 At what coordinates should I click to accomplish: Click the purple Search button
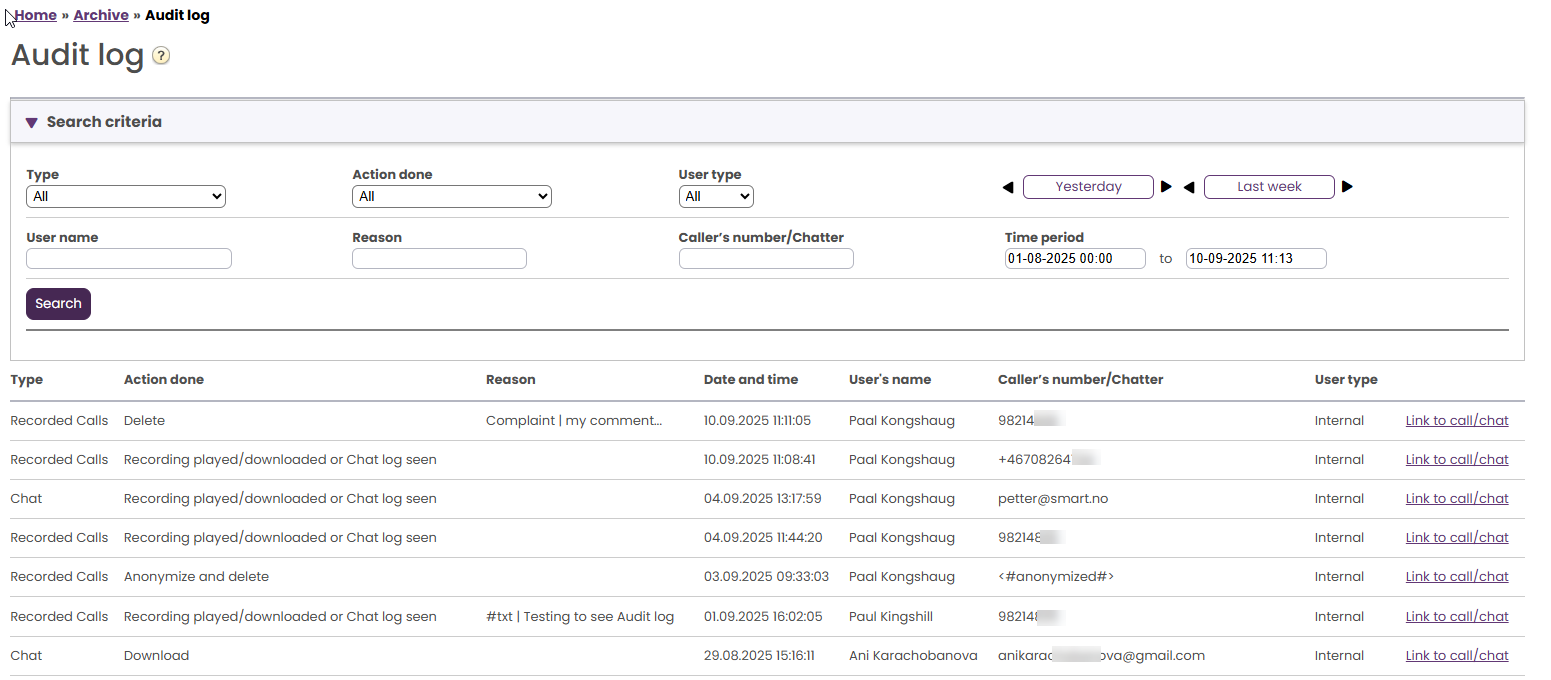pyautogui.click(x=58, y=304)
